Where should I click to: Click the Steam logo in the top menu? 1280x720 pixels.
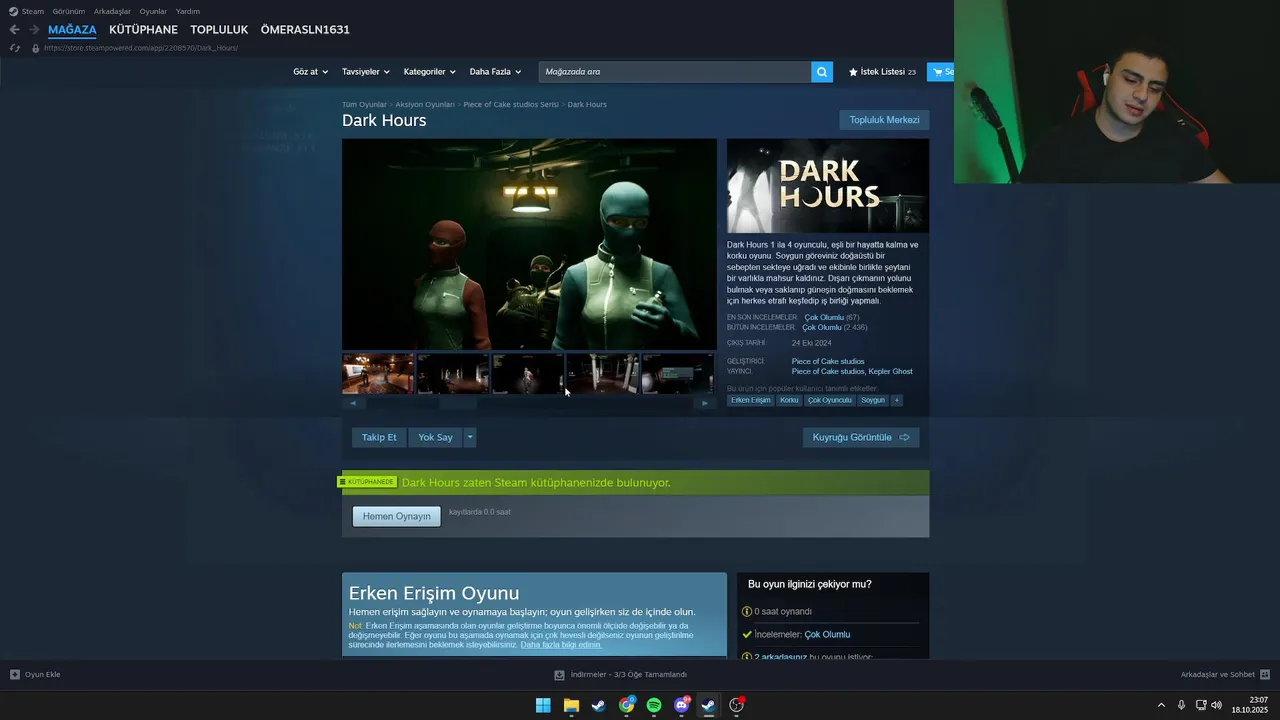[x=13, y=11]
